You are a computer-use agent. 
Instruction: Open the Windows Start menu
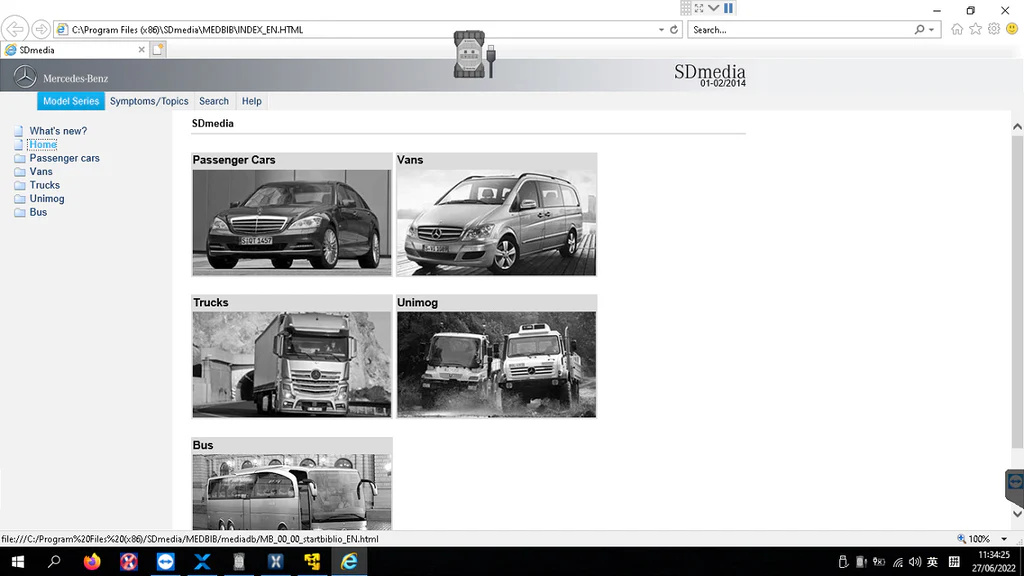pyautogui.click(x=18, y=562)
